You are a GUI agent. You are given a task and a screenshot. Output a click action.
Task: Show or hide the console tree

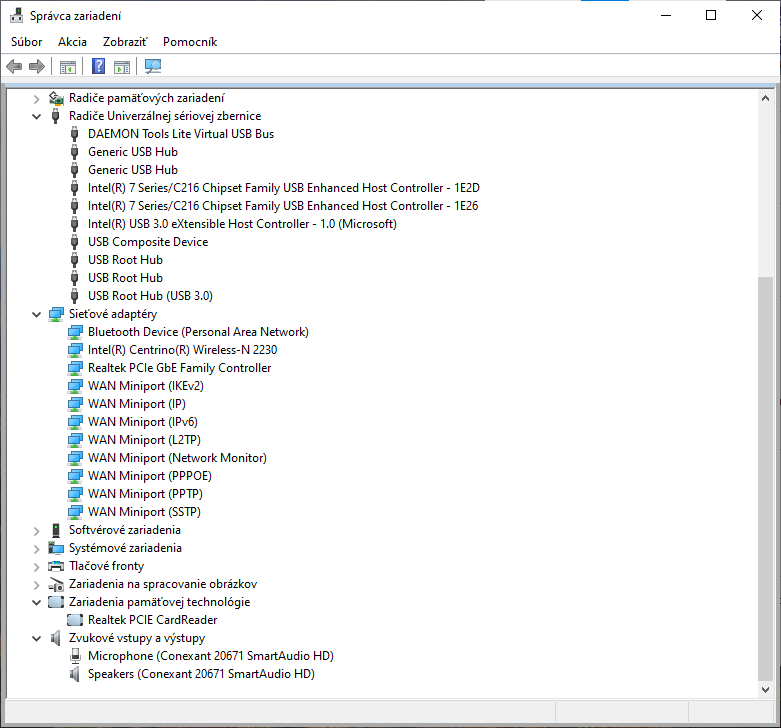(68, 66)
